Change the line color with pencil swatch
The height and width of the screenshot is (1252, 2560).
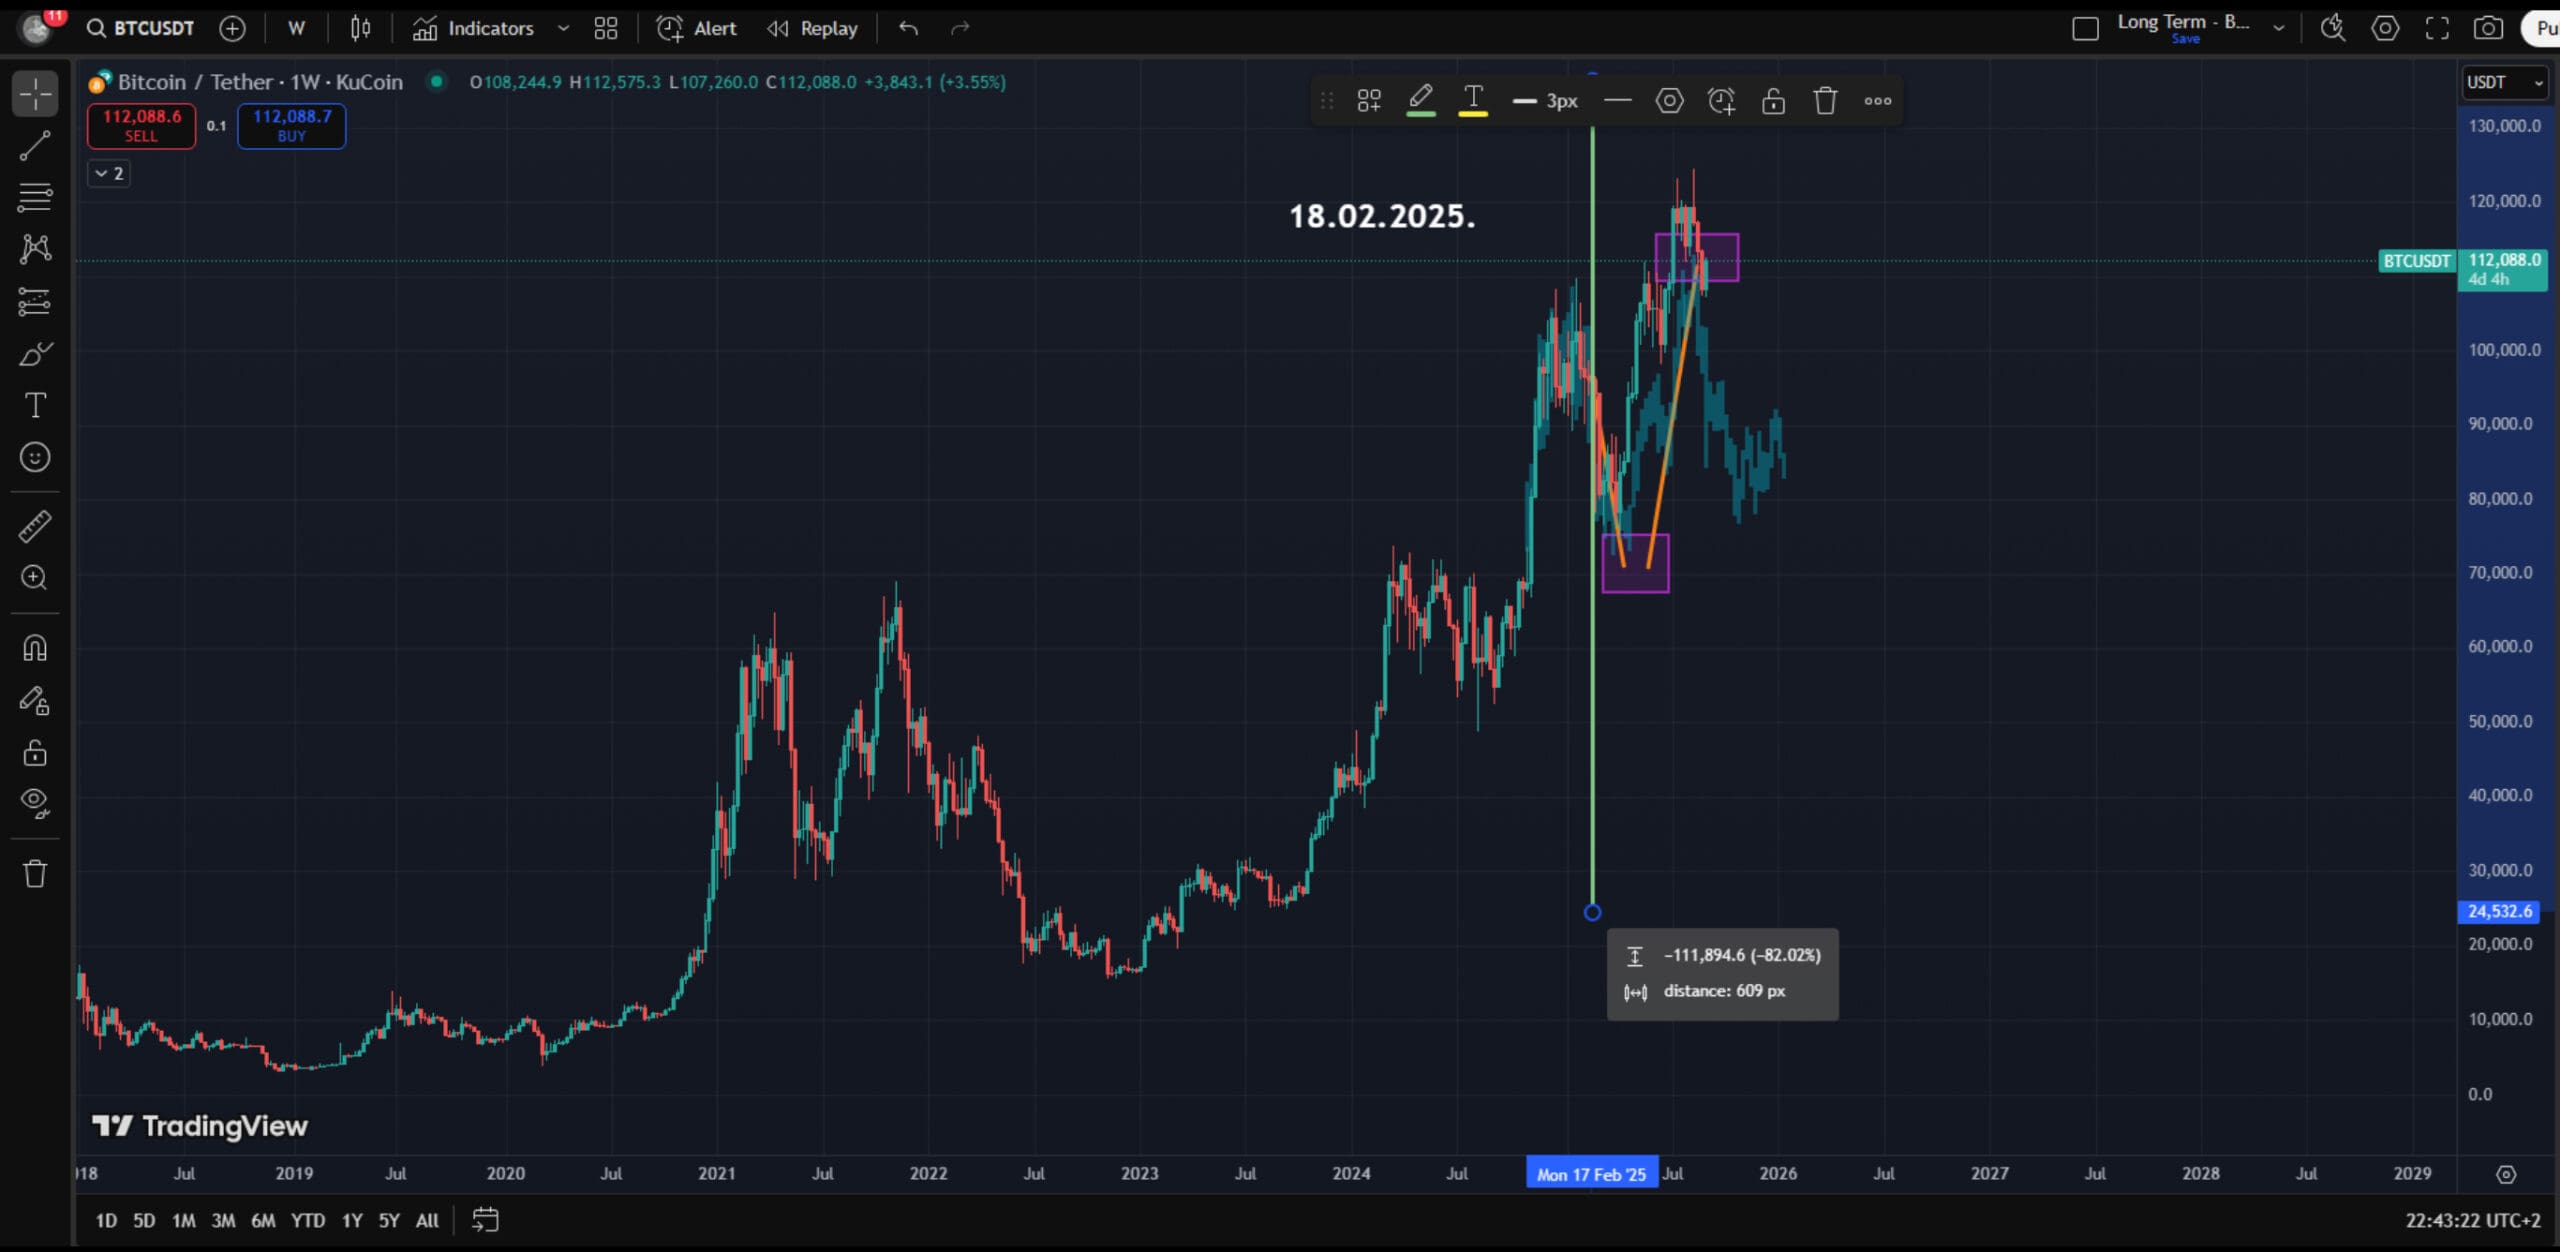point(1421,101)
